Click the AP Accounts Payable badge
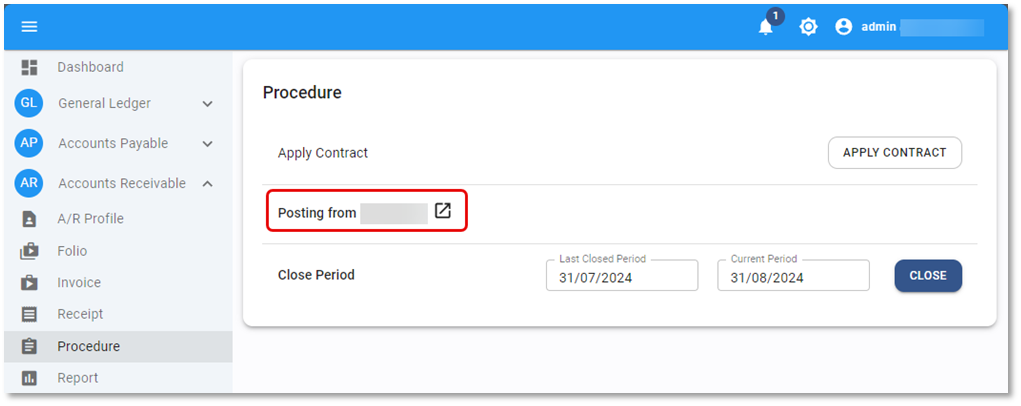This screenshot has height=406, width=1021. [29, 143]
